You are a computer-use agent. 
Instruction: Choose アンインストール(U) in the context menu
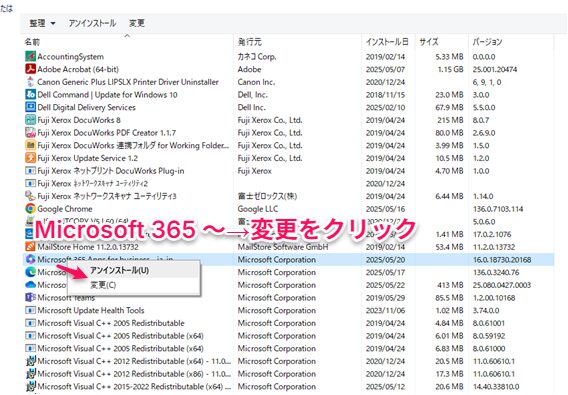pyautogui.click(x=119, y=270)
